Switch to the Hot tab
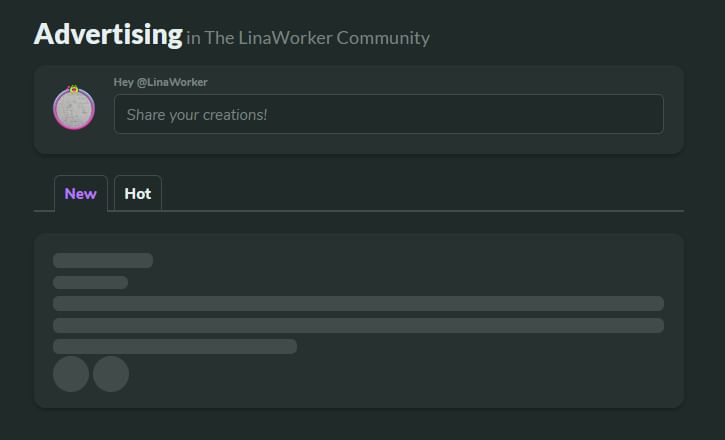Image resolution: width=725 pixels, height=440 pixels. 138,194
